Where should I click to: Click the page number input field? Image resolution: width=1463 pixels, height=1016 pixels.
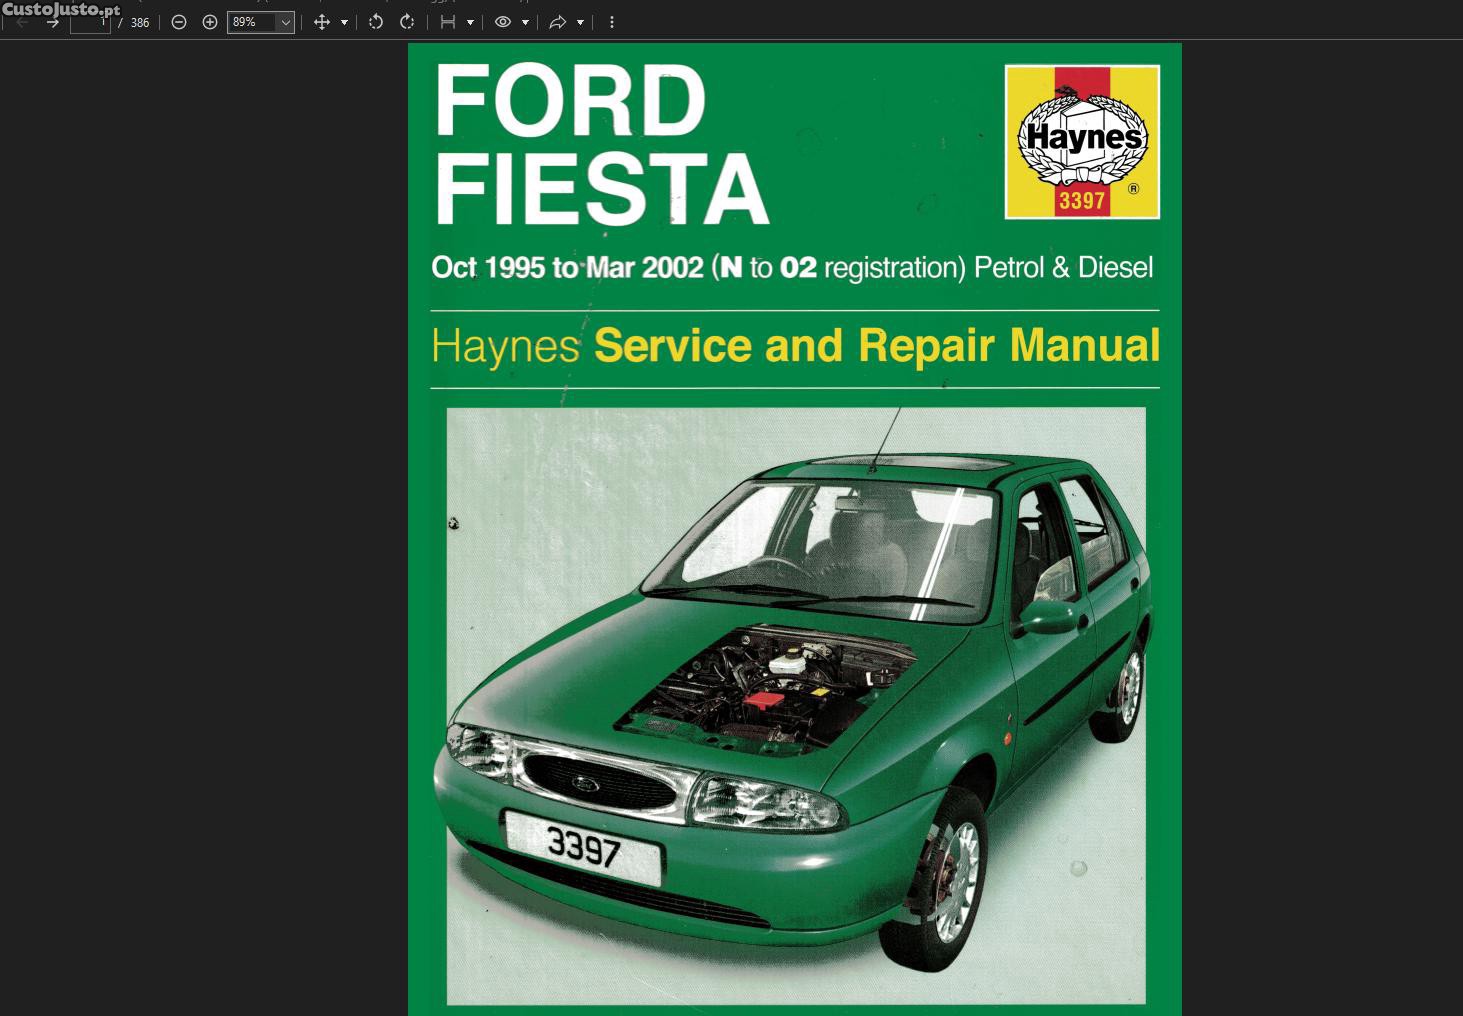[90, 22]
